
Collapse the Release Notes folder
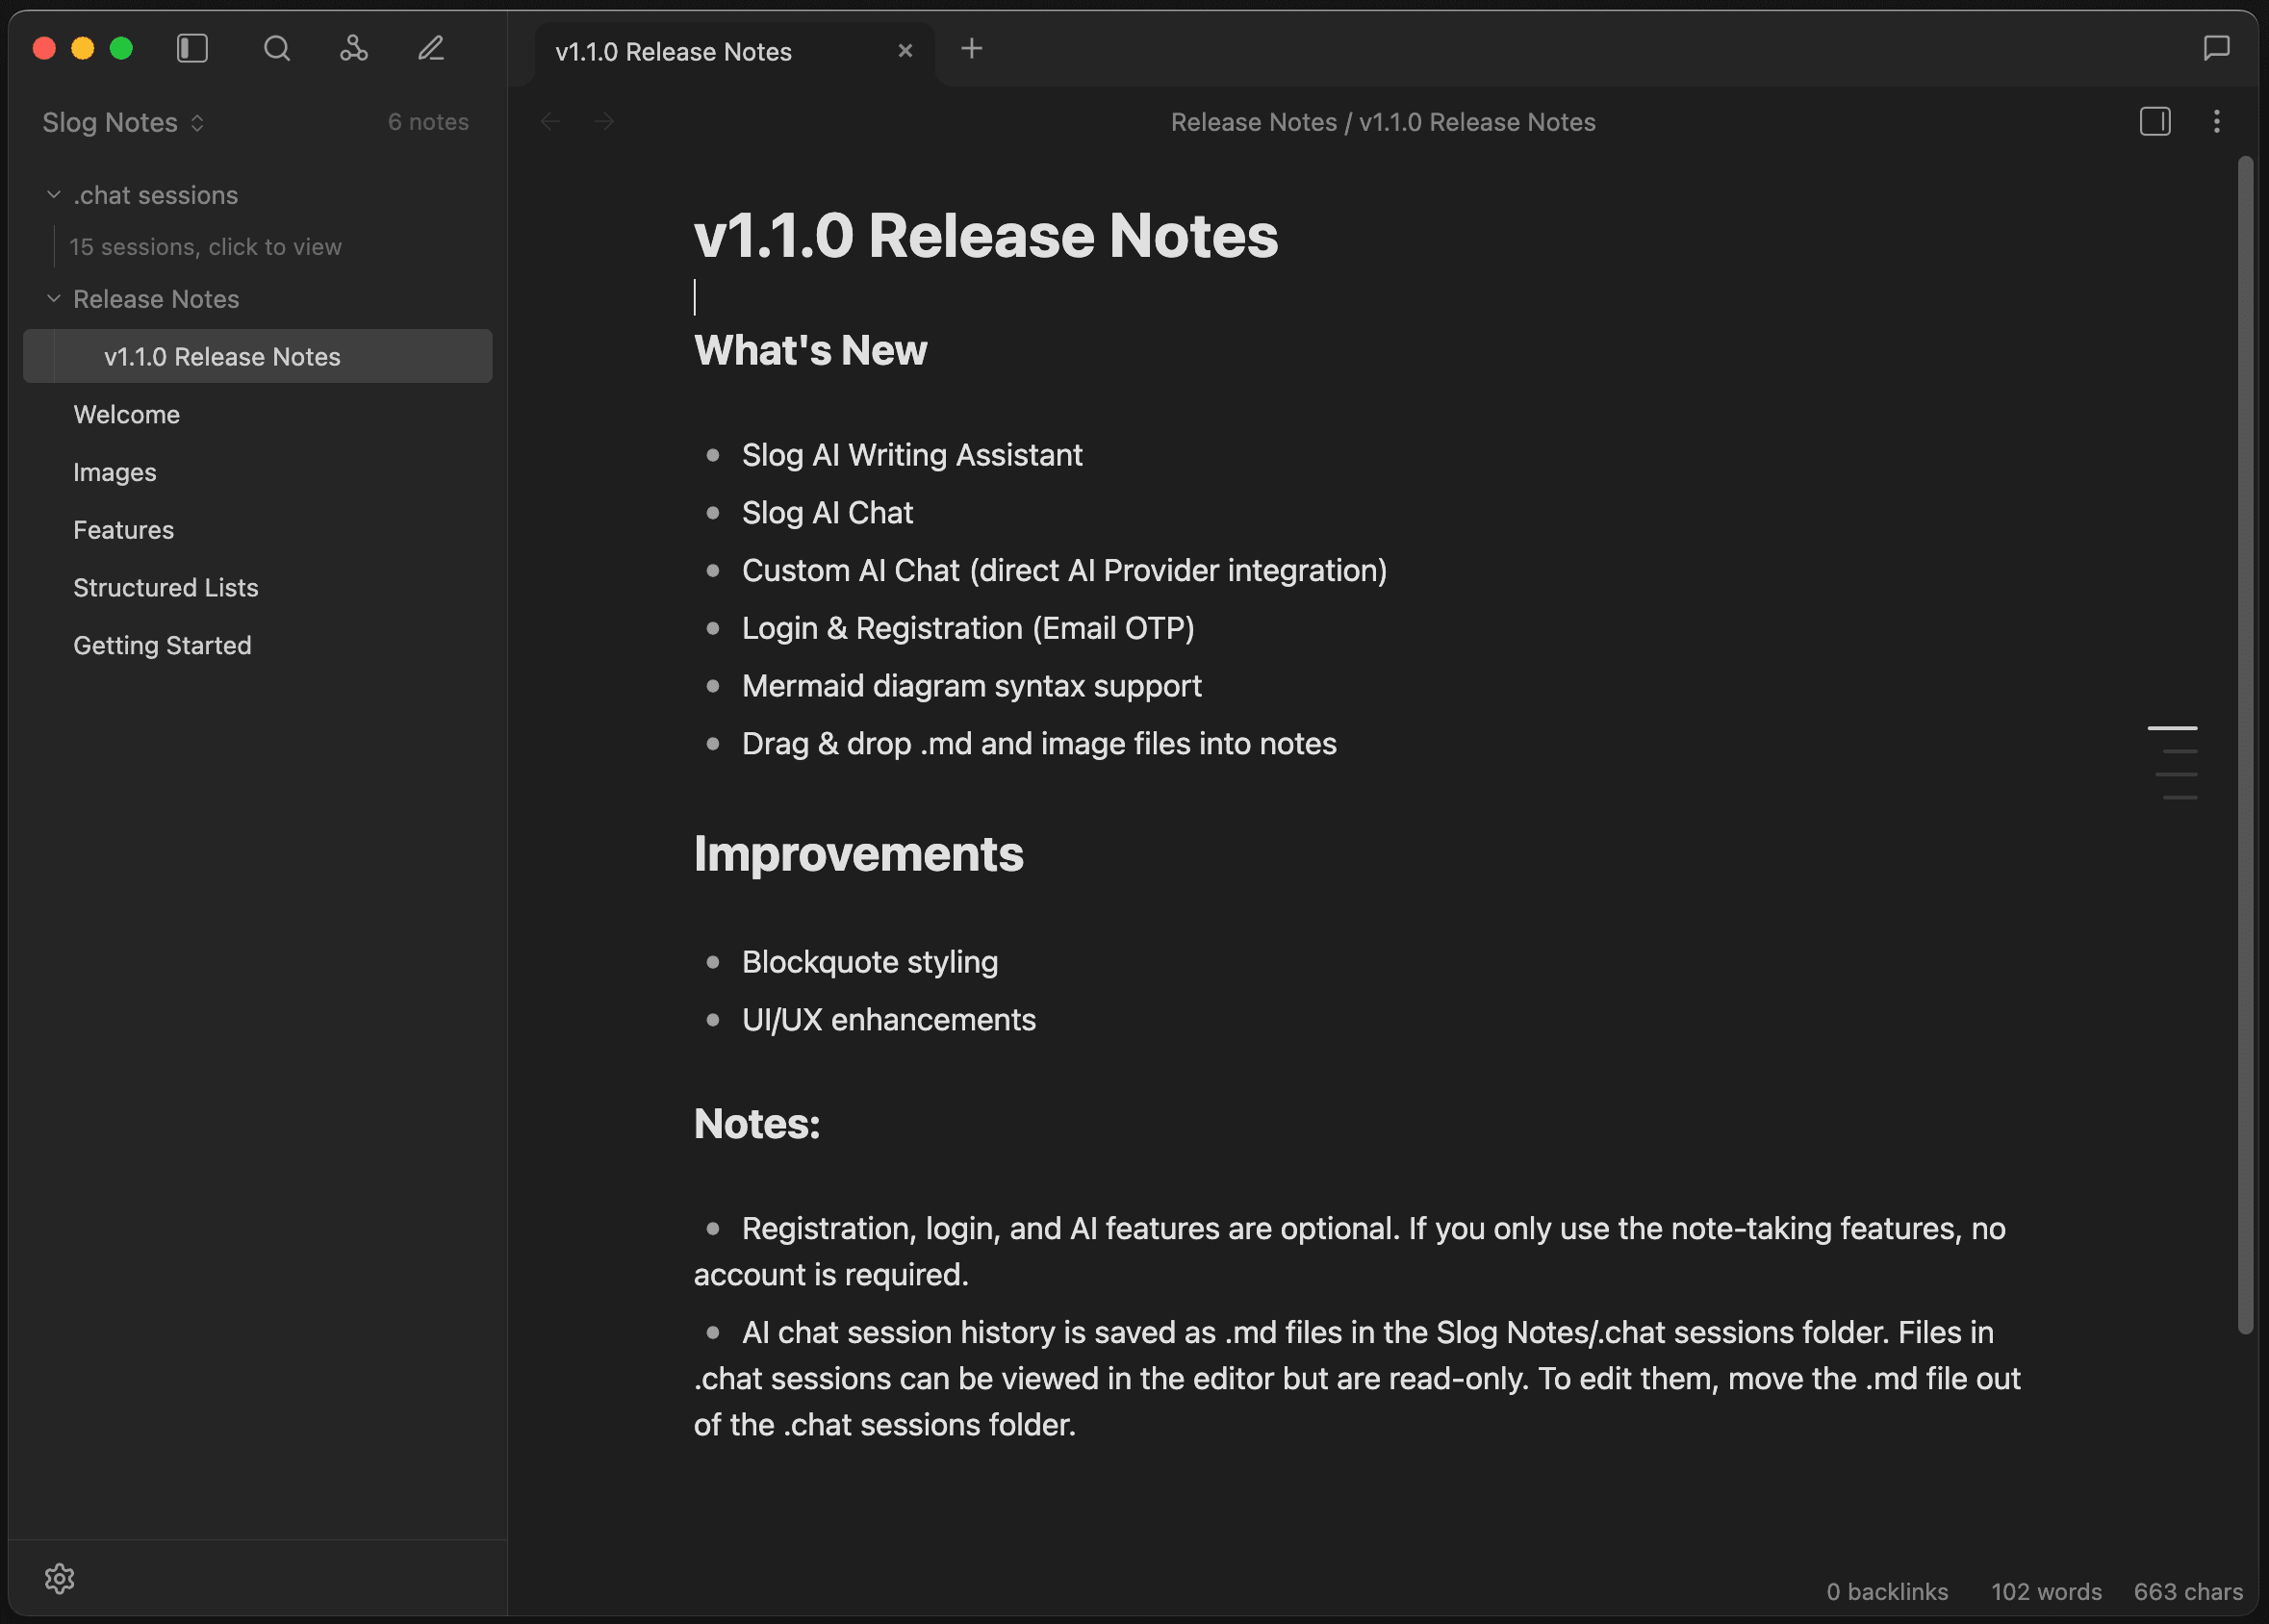point(53,298)
